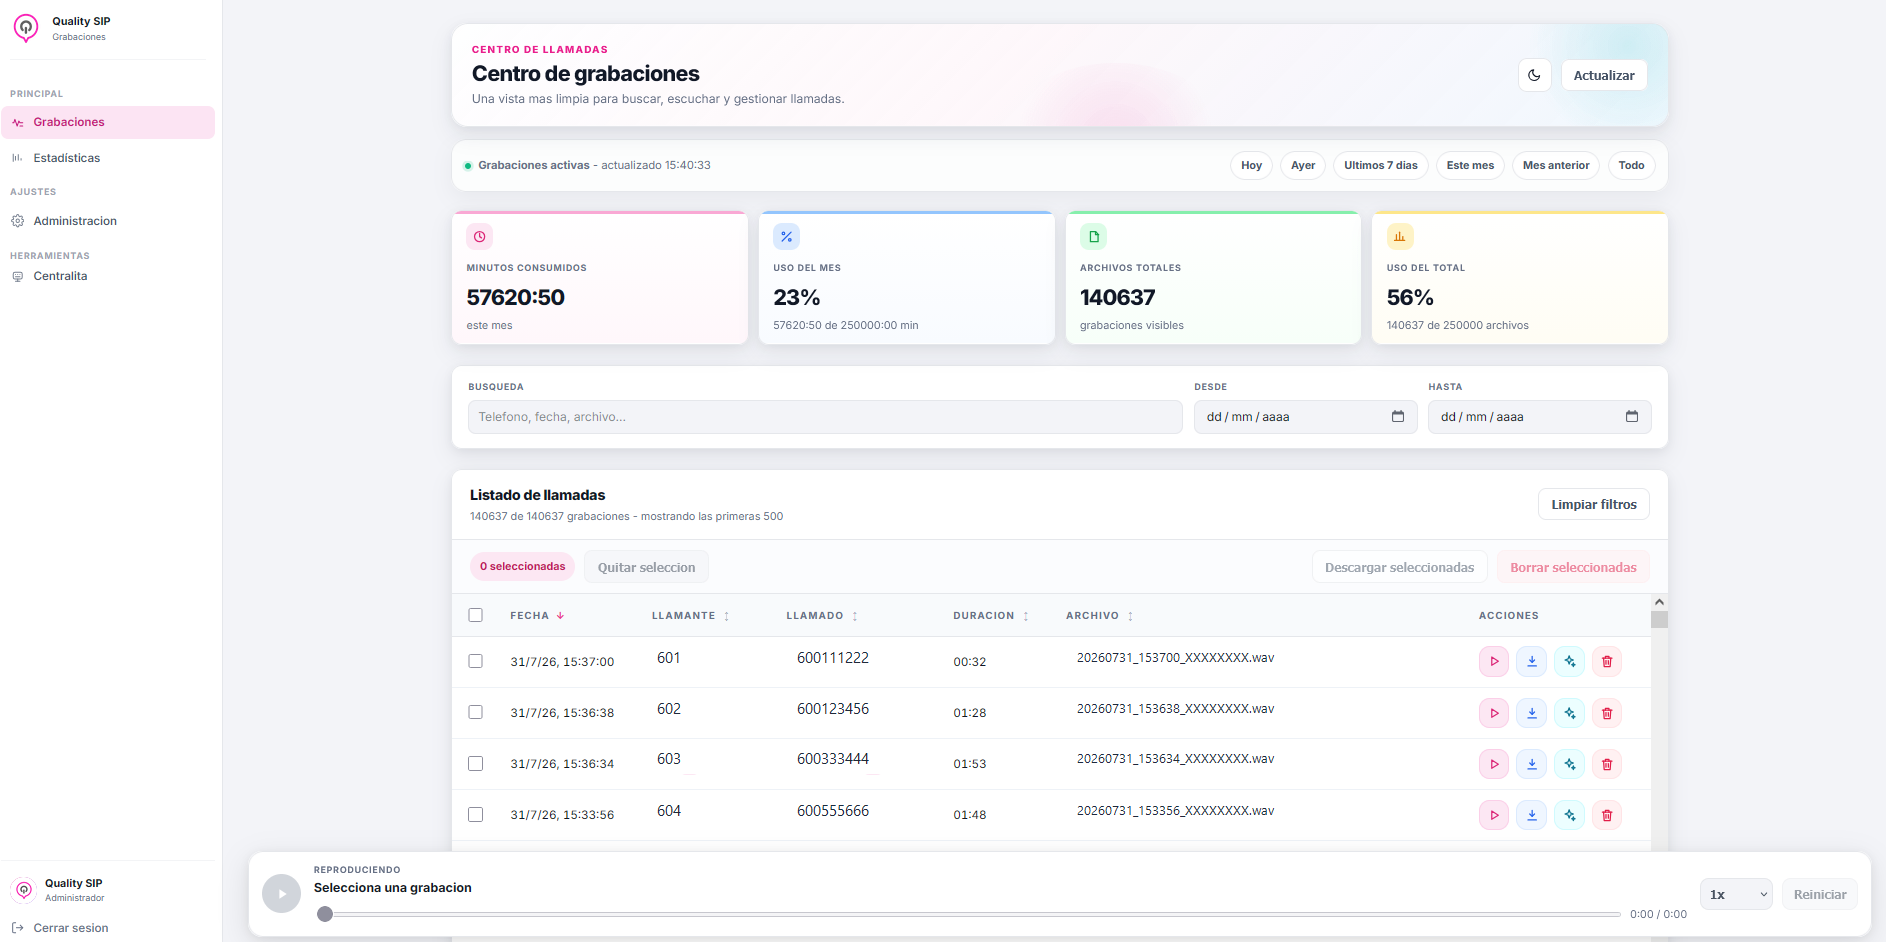This screenshot has width=1886, height=942.
Task: Delete the recording from caller 604
Action: 1607,815
